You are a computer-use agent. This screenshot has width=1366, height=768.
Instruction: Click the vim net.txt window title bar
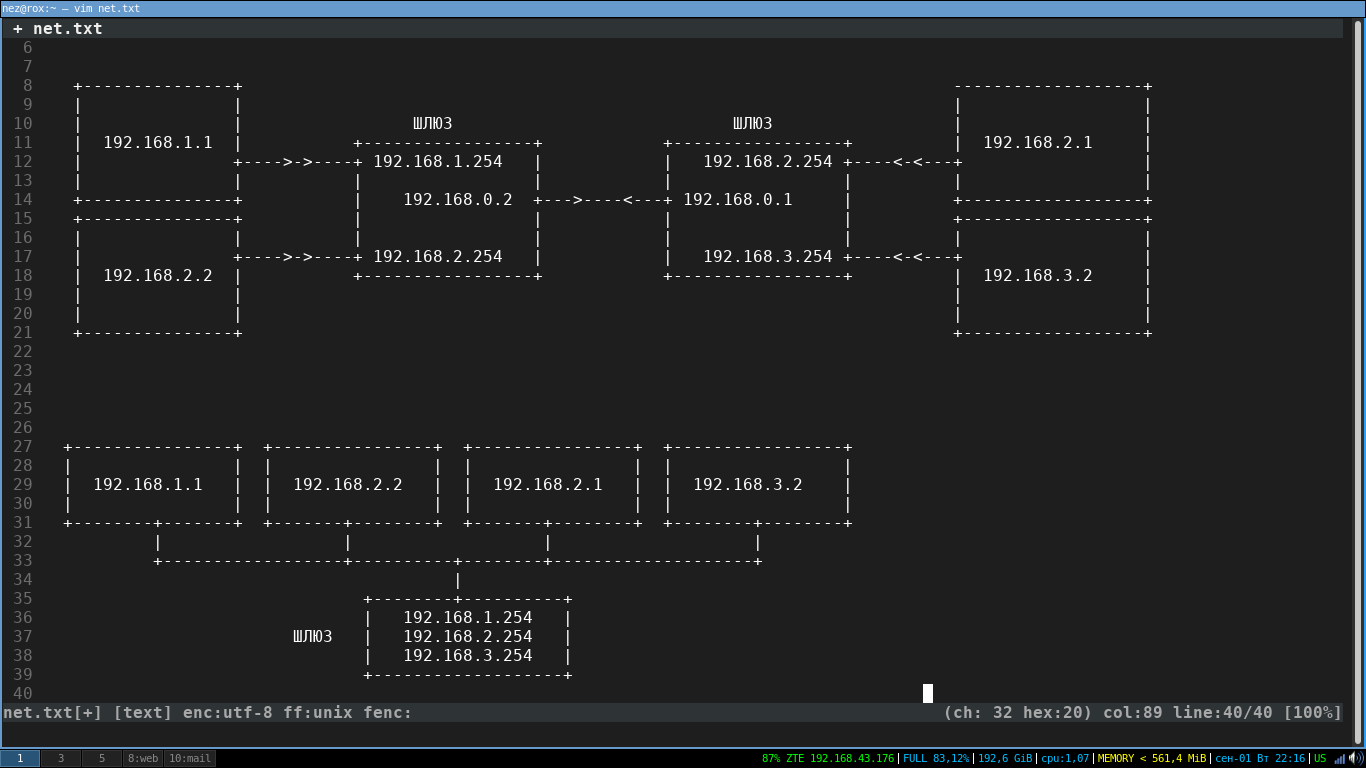point(683,8)
